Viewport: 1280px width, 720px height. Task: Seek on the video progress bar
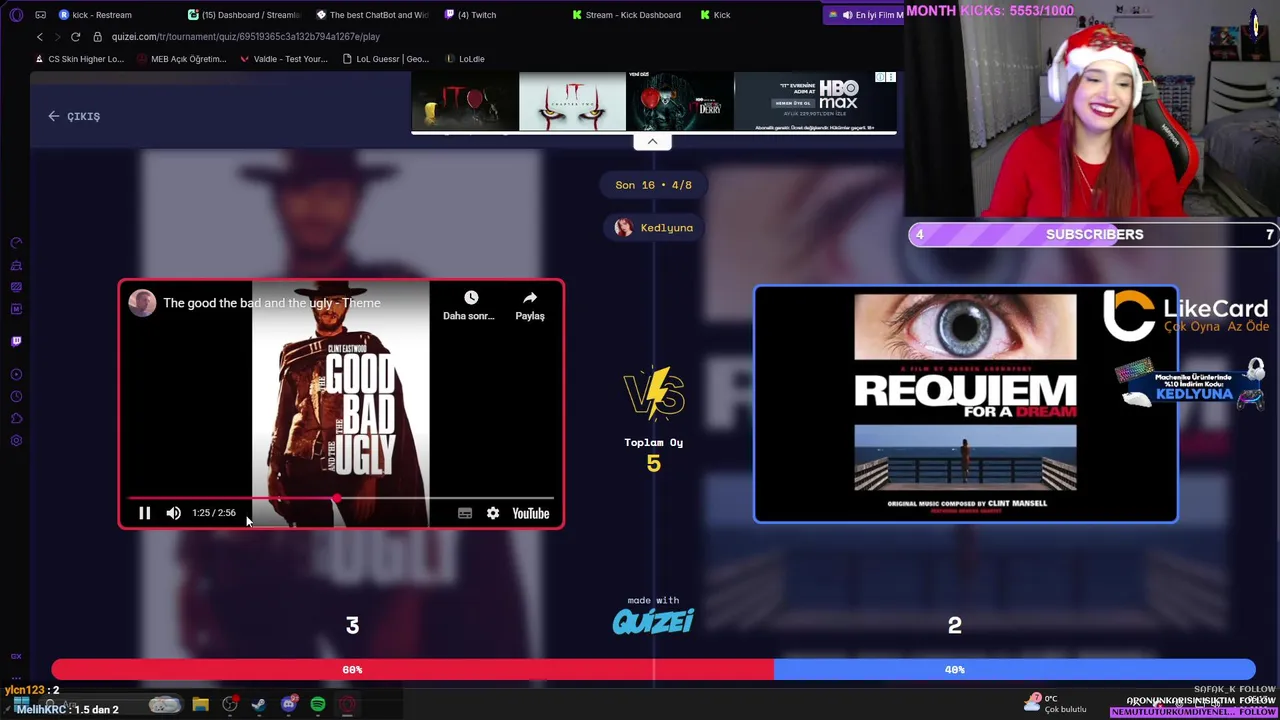340,497
